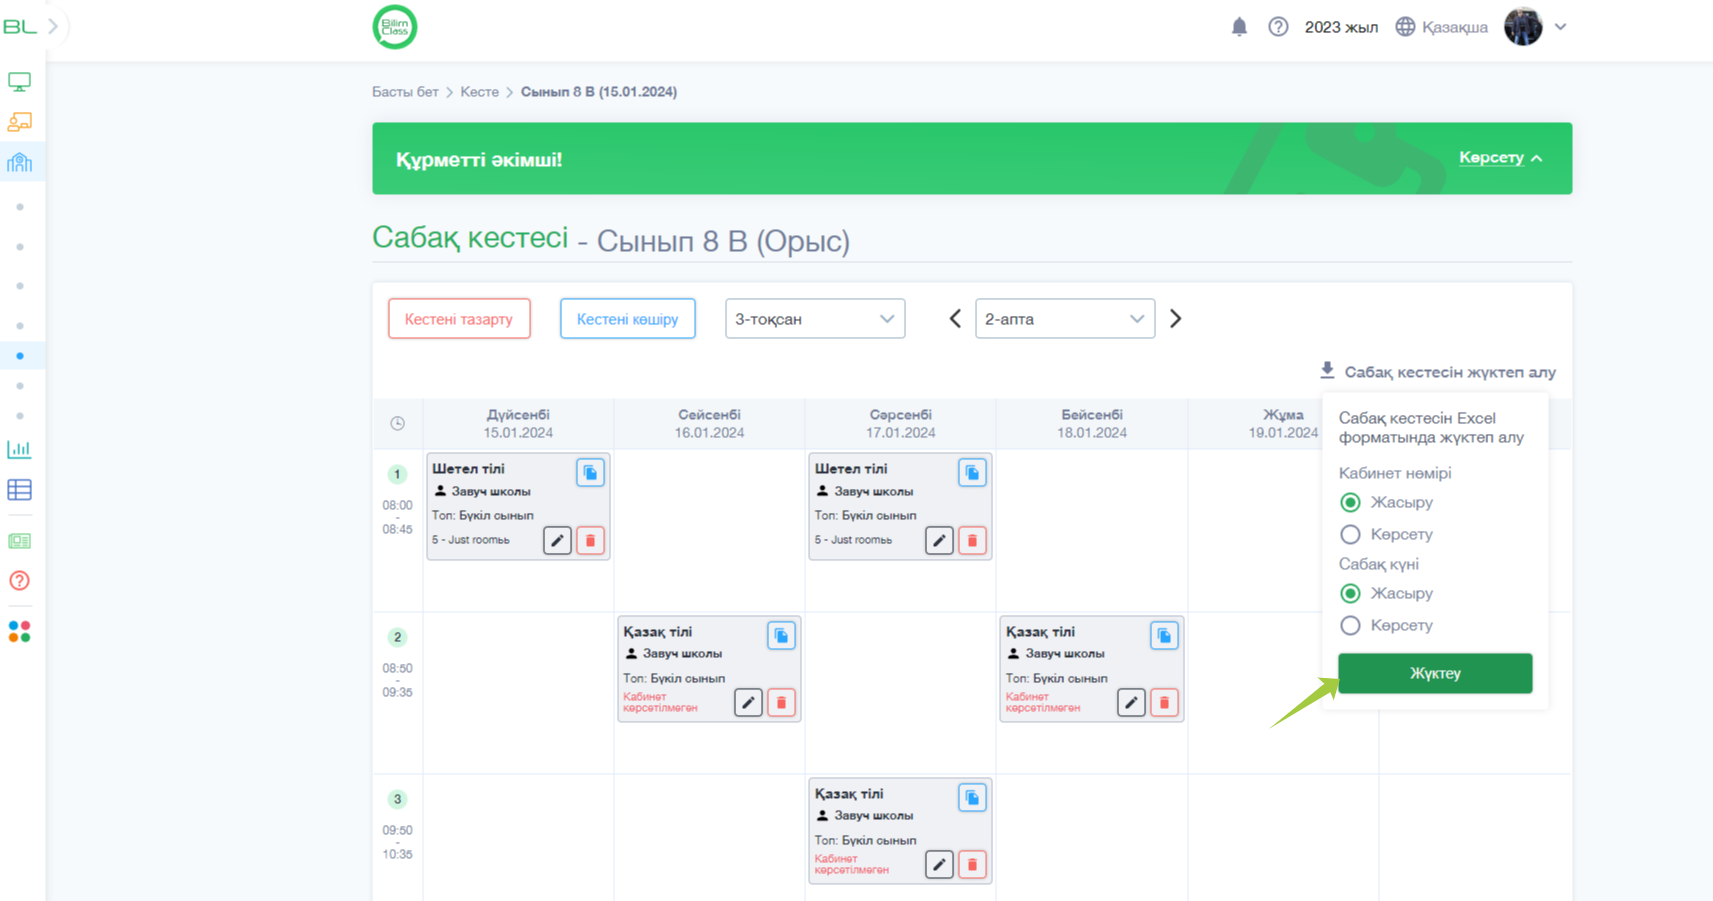Click the Бейсенбі 18.01.2024 column header
1713x901 pixels.
1092,424
